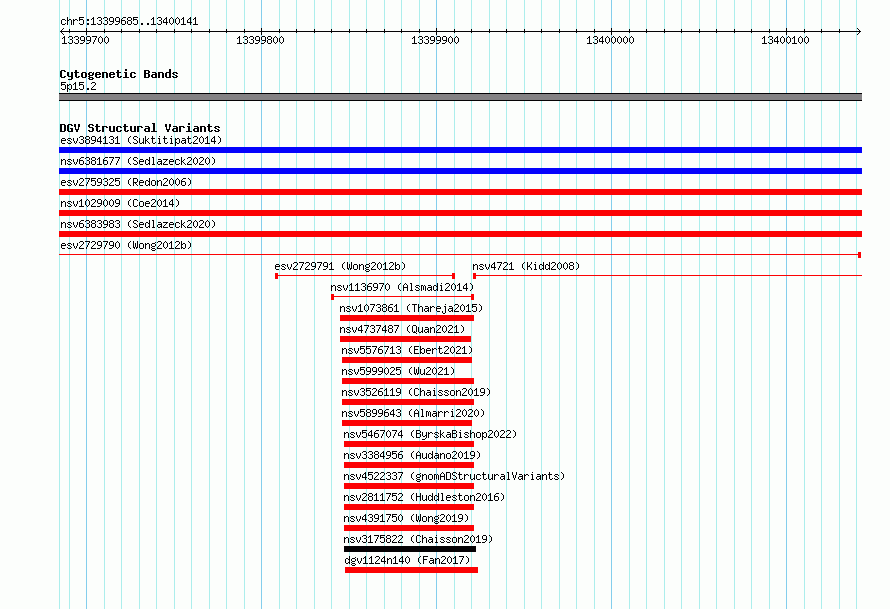Click the ruler's left arrowhead
Image resolution: width=890 pixels, height=609 pixels.
[62, 32]
